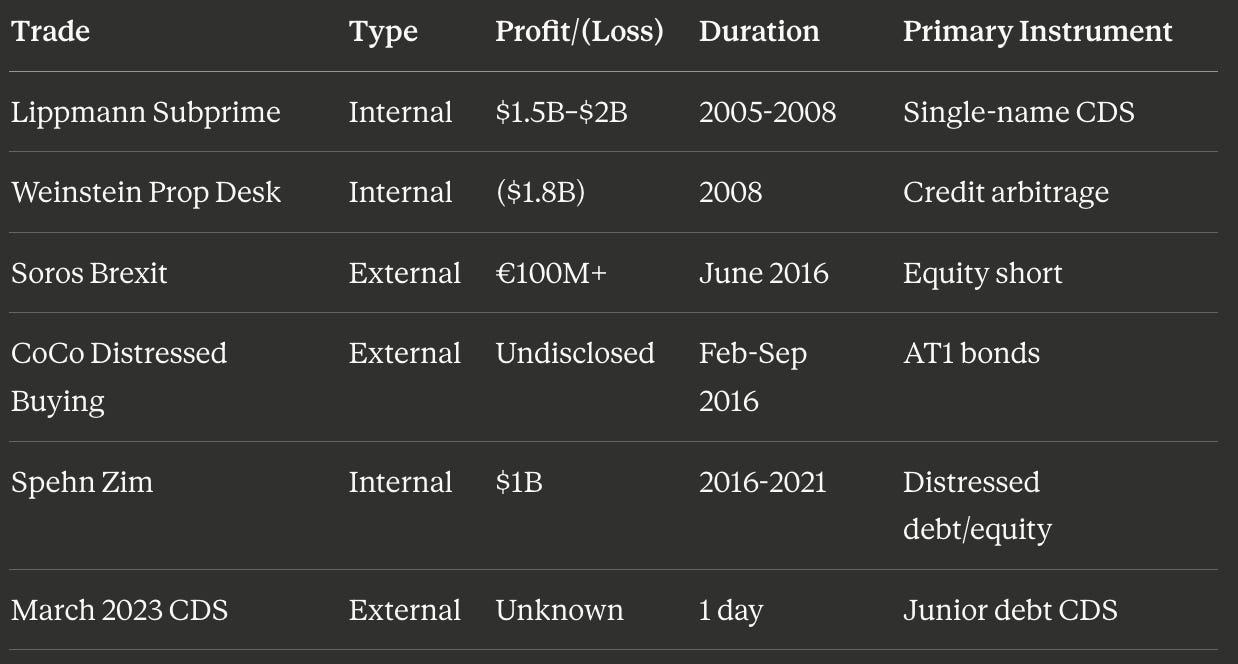
Task: Click the Spehn Zim trade cell
Action: pos(82,482)
